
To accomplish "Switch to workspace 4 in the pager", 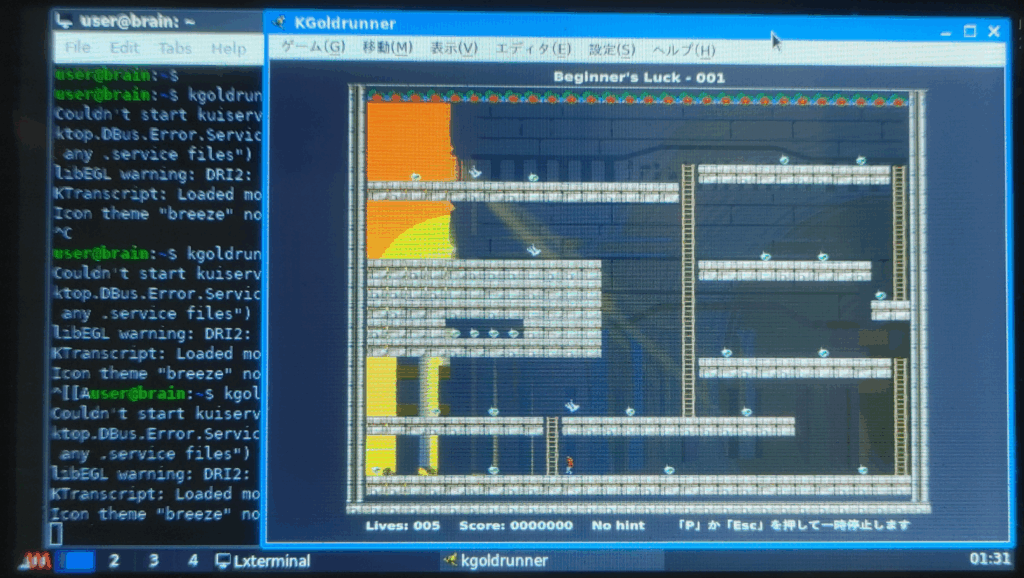I will point(193,561).
